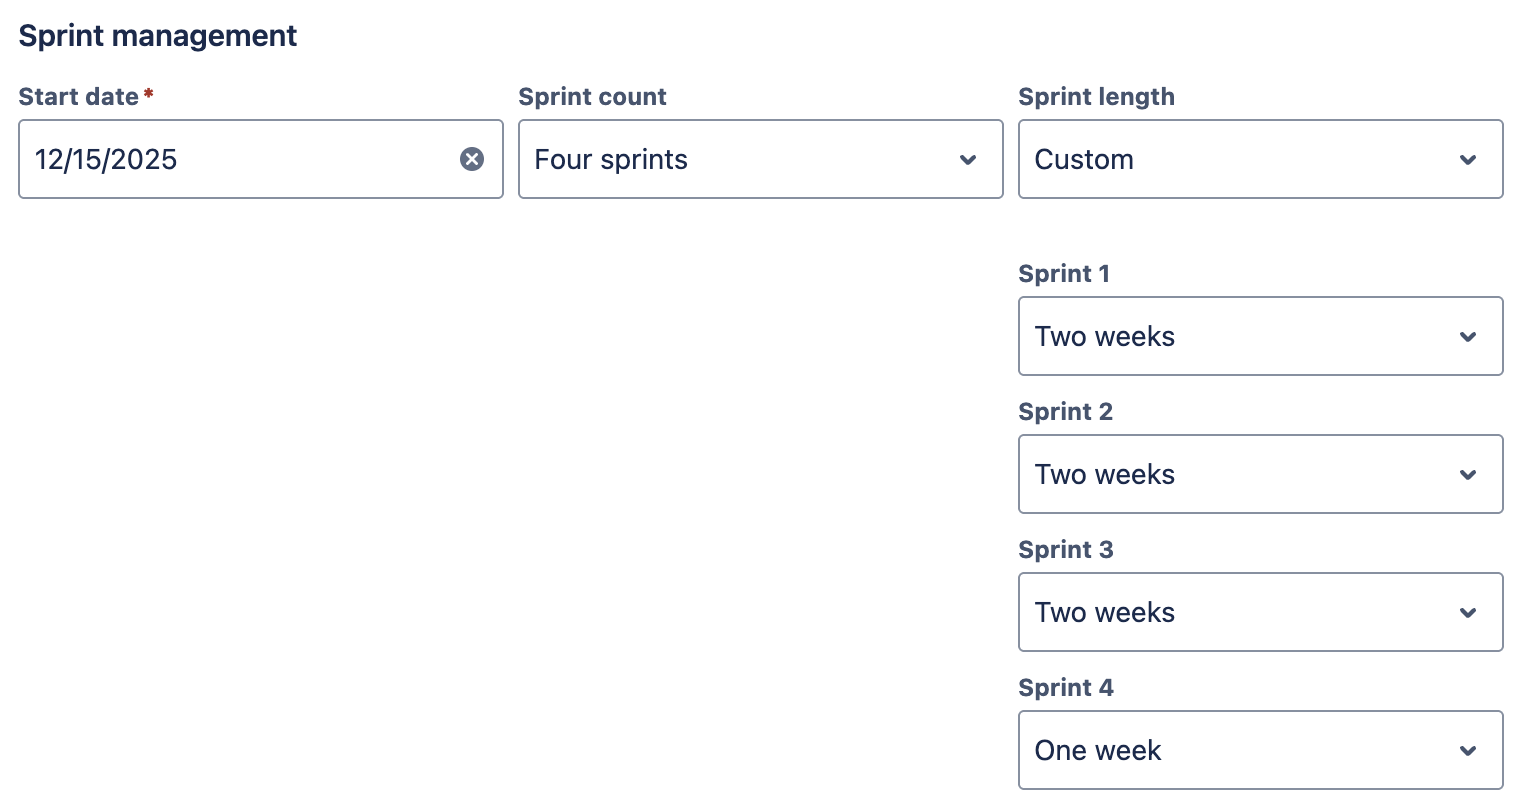Click the Sprint 2 dropdown chevron

click(1468, 475)
